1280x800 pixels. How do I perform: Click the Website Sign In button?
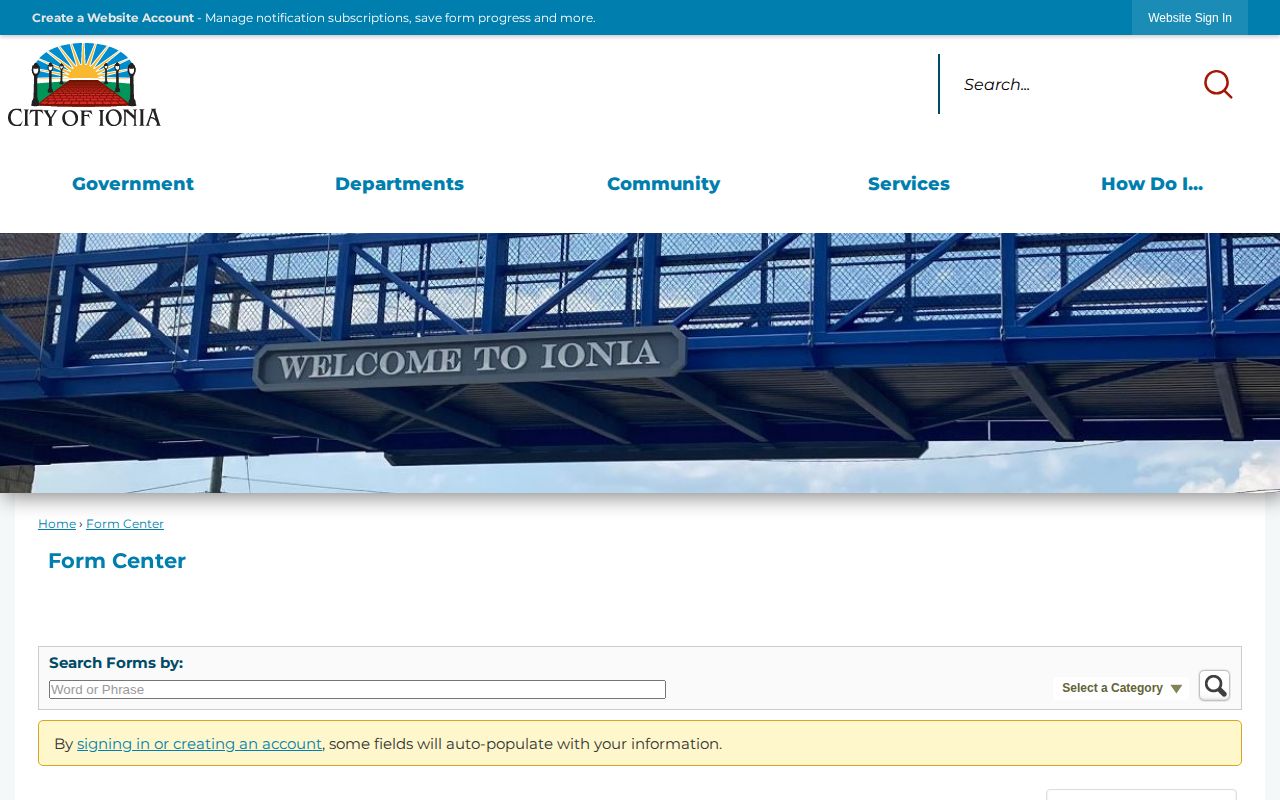(x=1190, y=18)
